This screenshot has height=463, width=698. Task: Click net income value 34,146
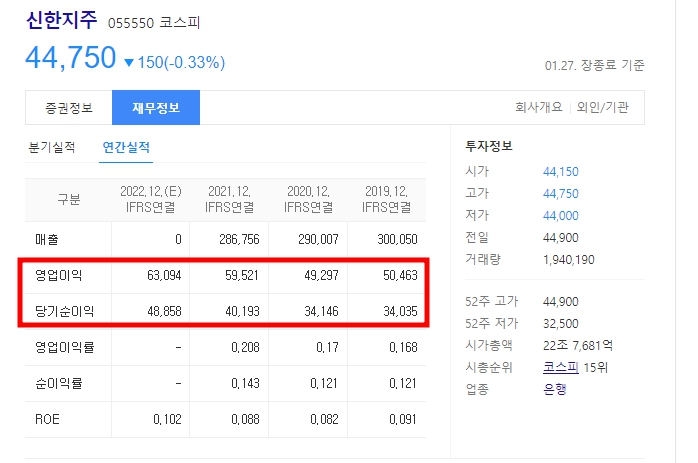(x=321, y=311)
